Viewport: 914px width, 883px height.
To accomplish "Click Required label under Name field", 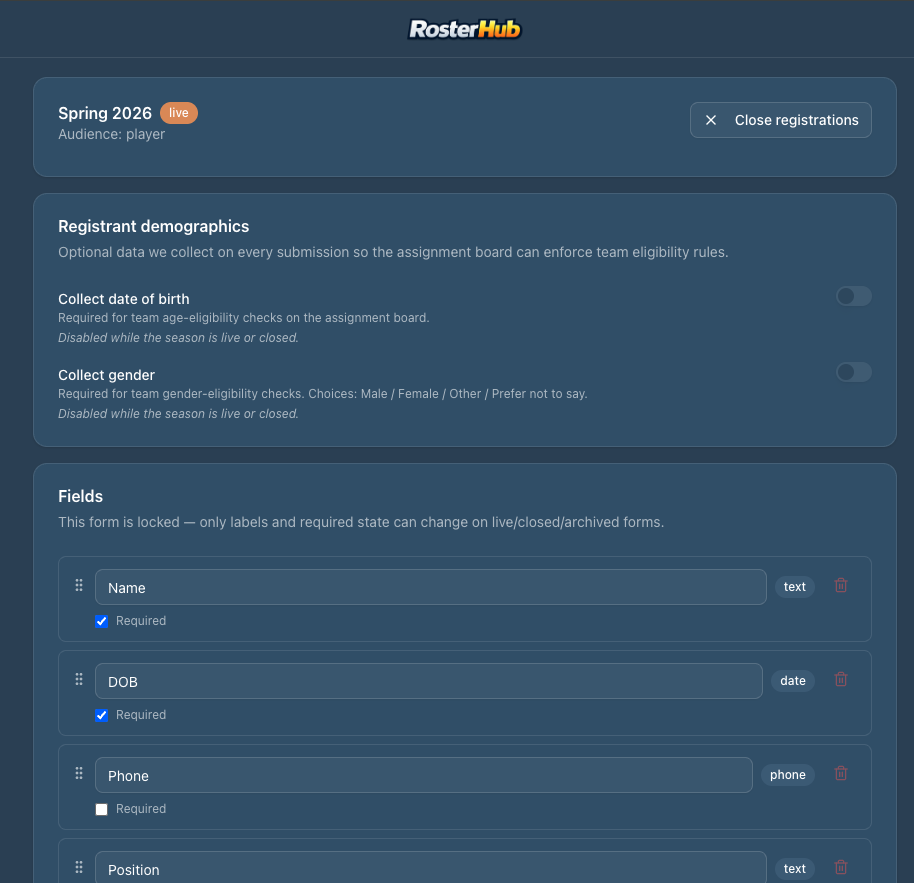I will coord(141,621).
